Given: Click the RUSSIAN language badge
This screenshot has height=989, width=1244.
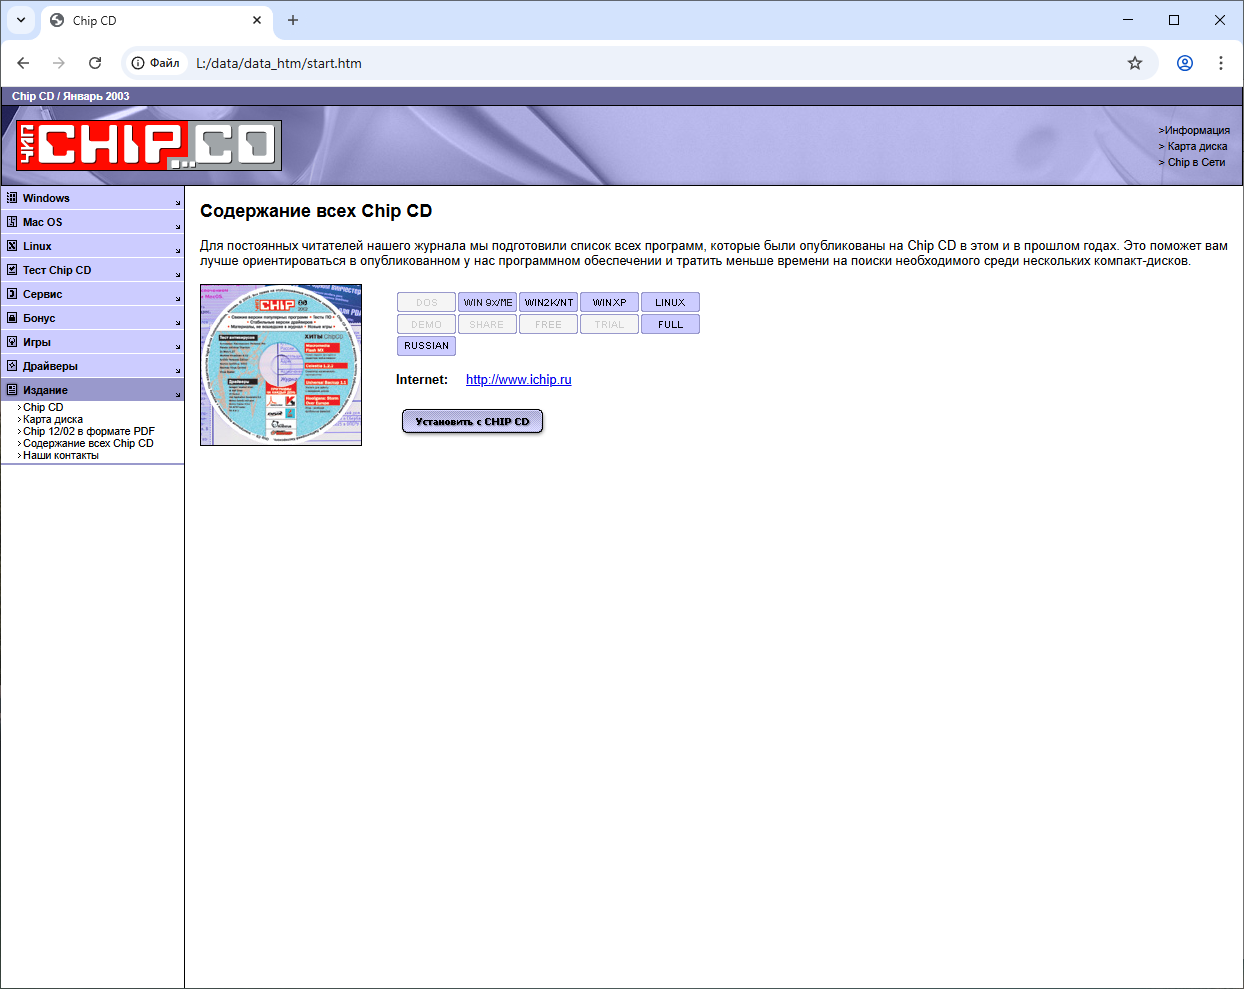Looking at the screenshot, I should pos(427,346).
